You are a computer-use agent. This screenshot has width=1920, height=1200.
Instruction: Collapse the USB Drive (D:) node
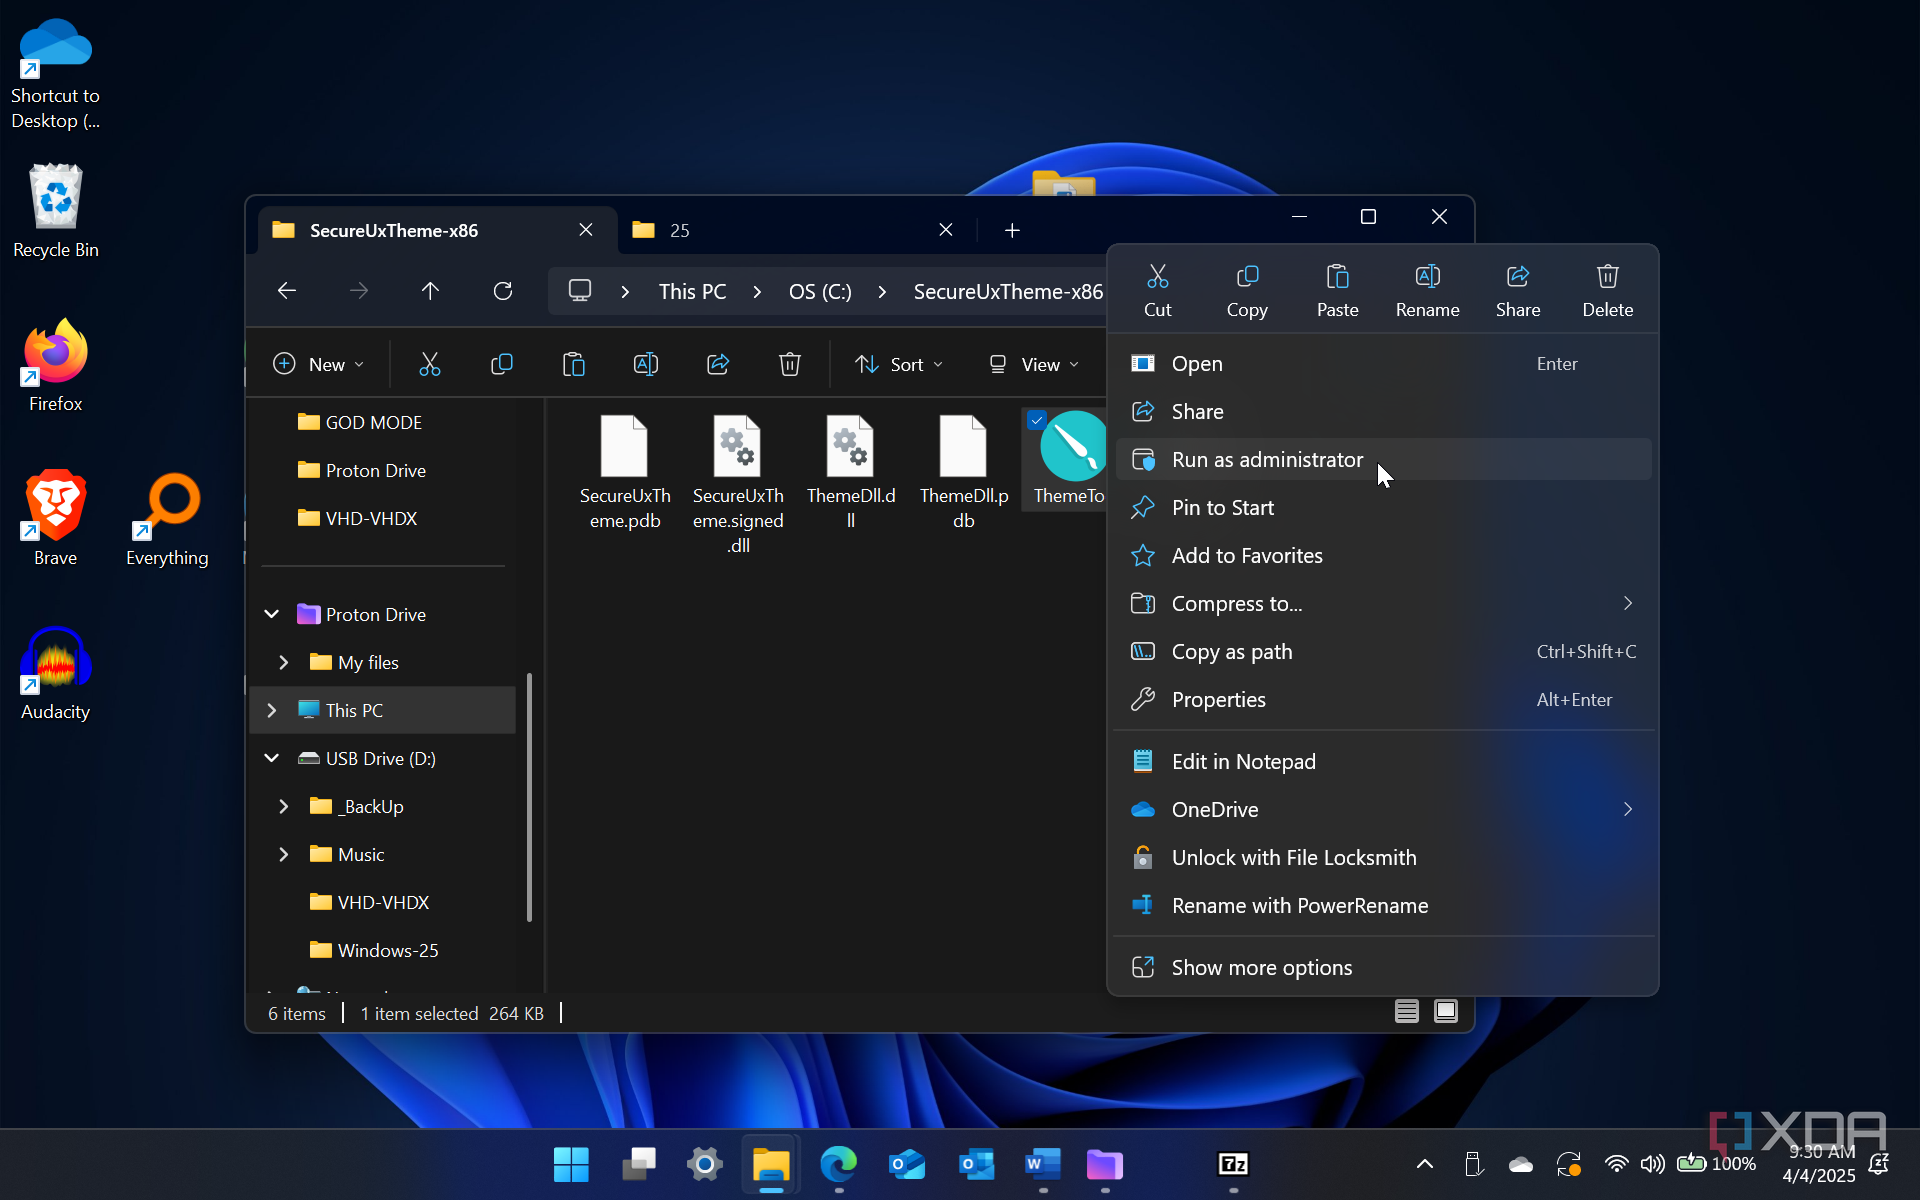click(x=272, y=758)
